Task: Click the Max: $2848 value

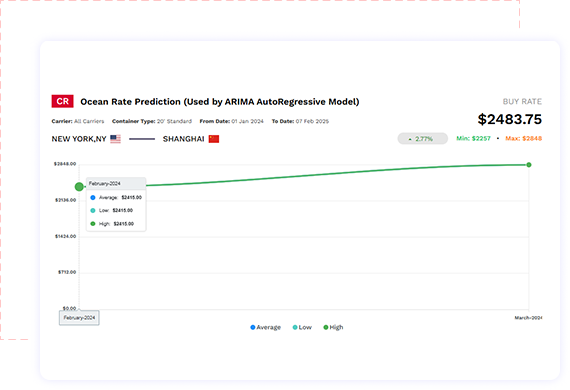Action: 523,138
